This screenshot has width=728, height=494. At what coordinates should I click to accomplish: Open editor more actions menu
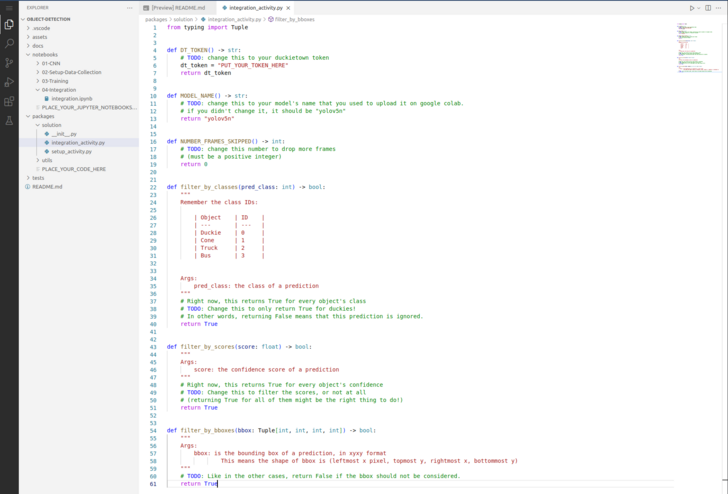tap(719, 8)
